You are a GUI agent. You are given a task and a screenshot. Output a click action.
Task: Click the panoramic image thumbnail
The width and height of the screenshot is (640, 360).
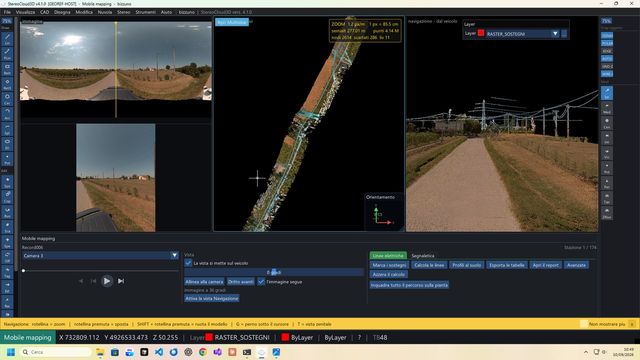pyautogui.click(x=116, y=60)
